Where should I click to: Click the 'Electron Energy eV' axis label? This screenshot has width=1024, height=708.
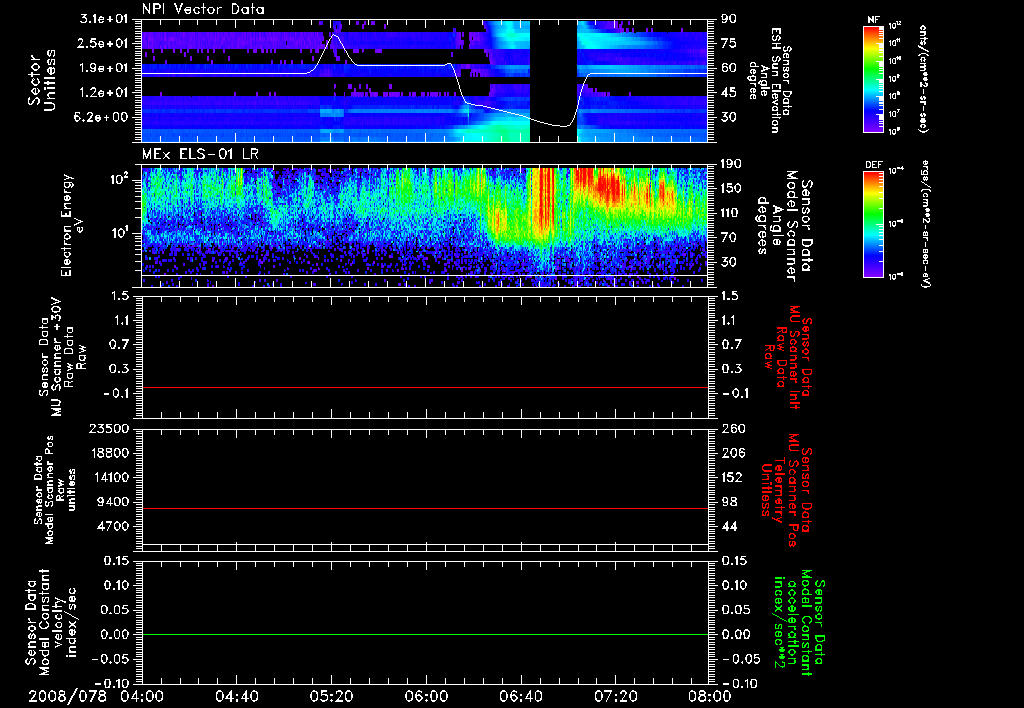tap(71, 225)
